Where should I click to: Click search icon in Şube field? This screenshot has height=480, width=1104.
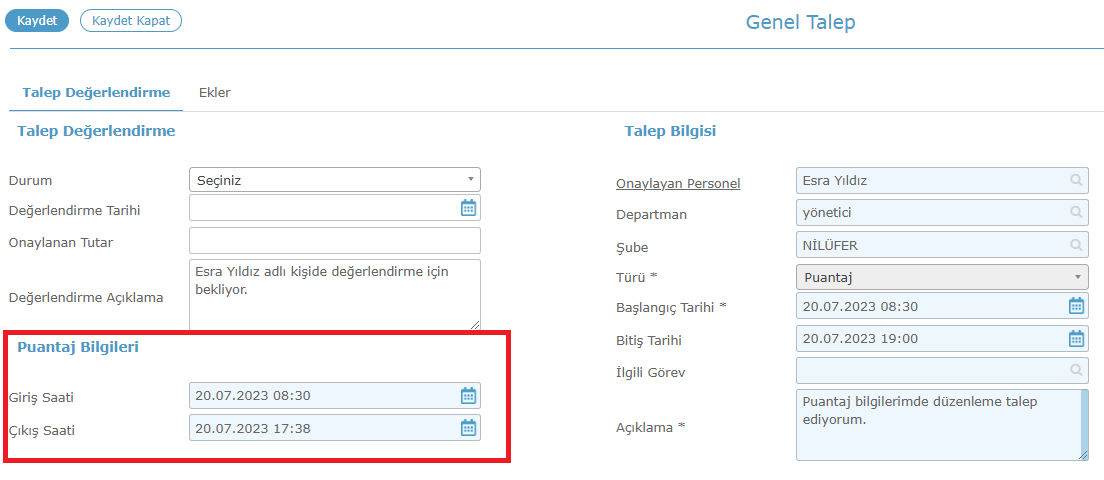point(1076,245)
